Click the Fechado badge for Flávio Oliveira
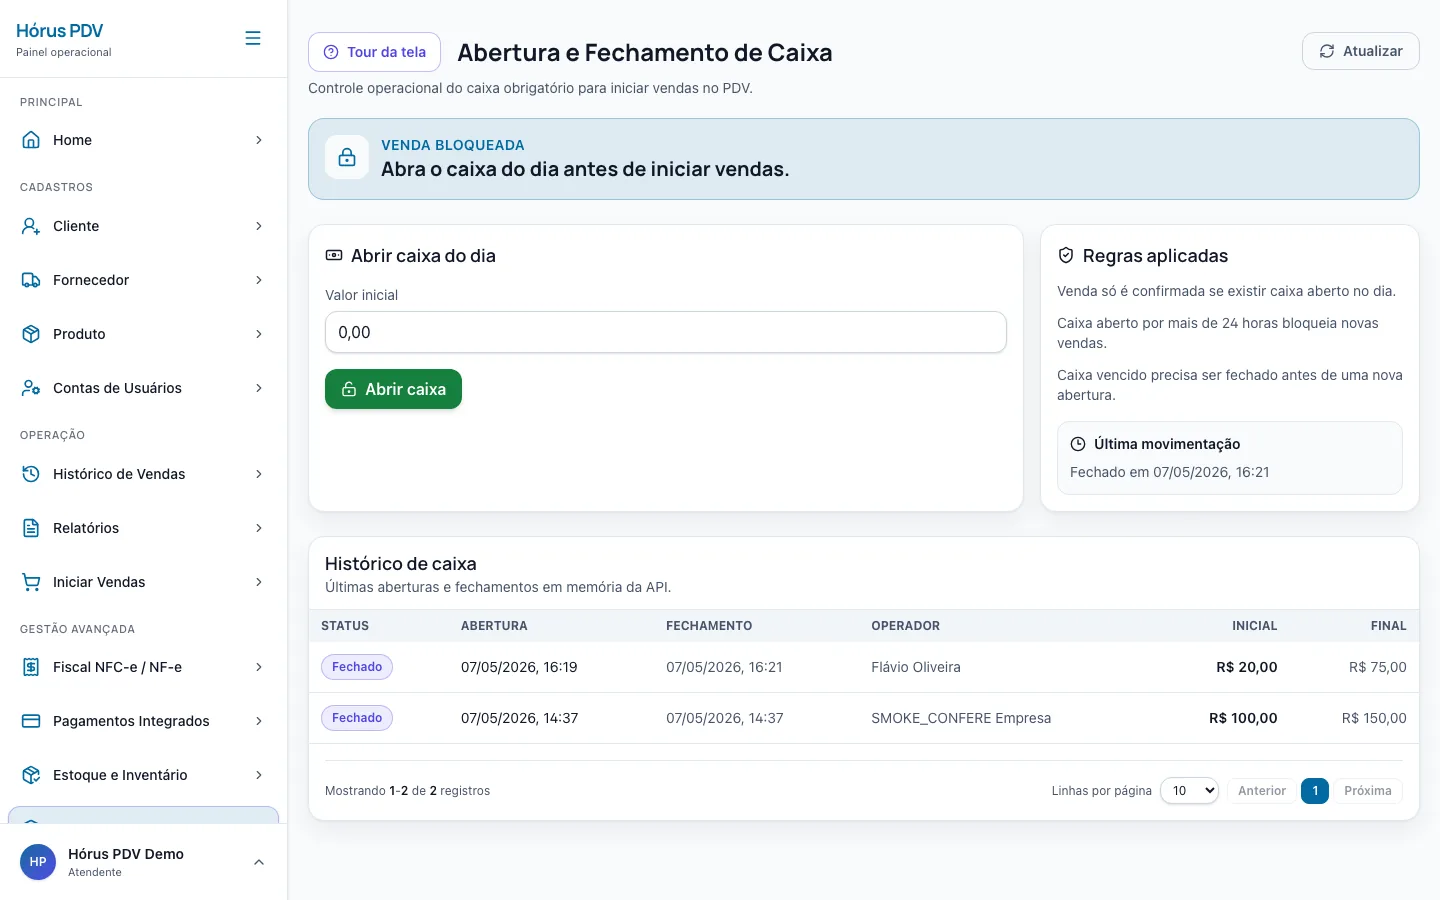The height and width of the screenshot is (900, 1440). coord(357,667)
